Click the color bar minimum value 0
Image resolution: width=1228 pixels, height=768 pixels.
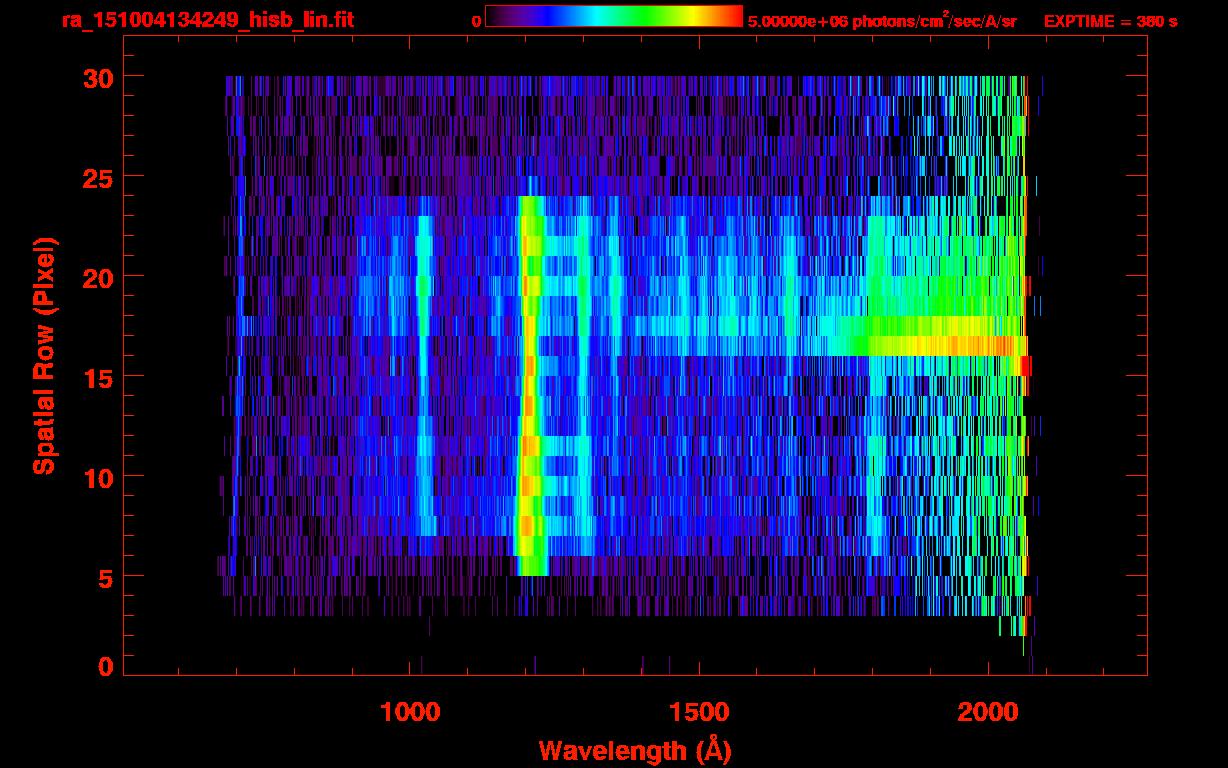(x=476, y=21)
